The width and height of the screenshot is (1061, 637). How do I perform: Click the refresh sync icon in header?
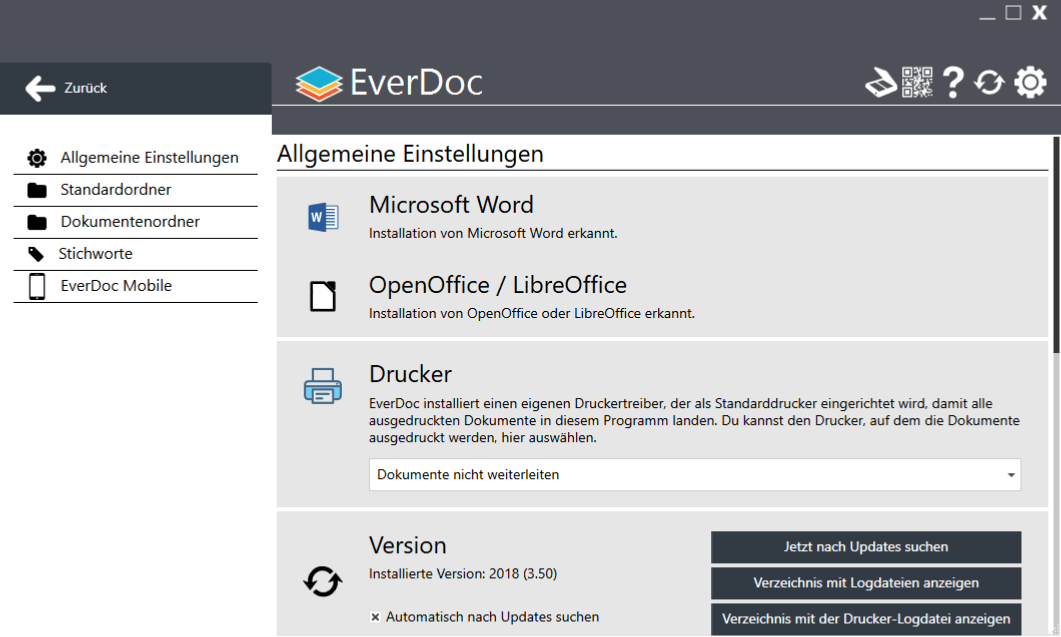coord(989,83)
